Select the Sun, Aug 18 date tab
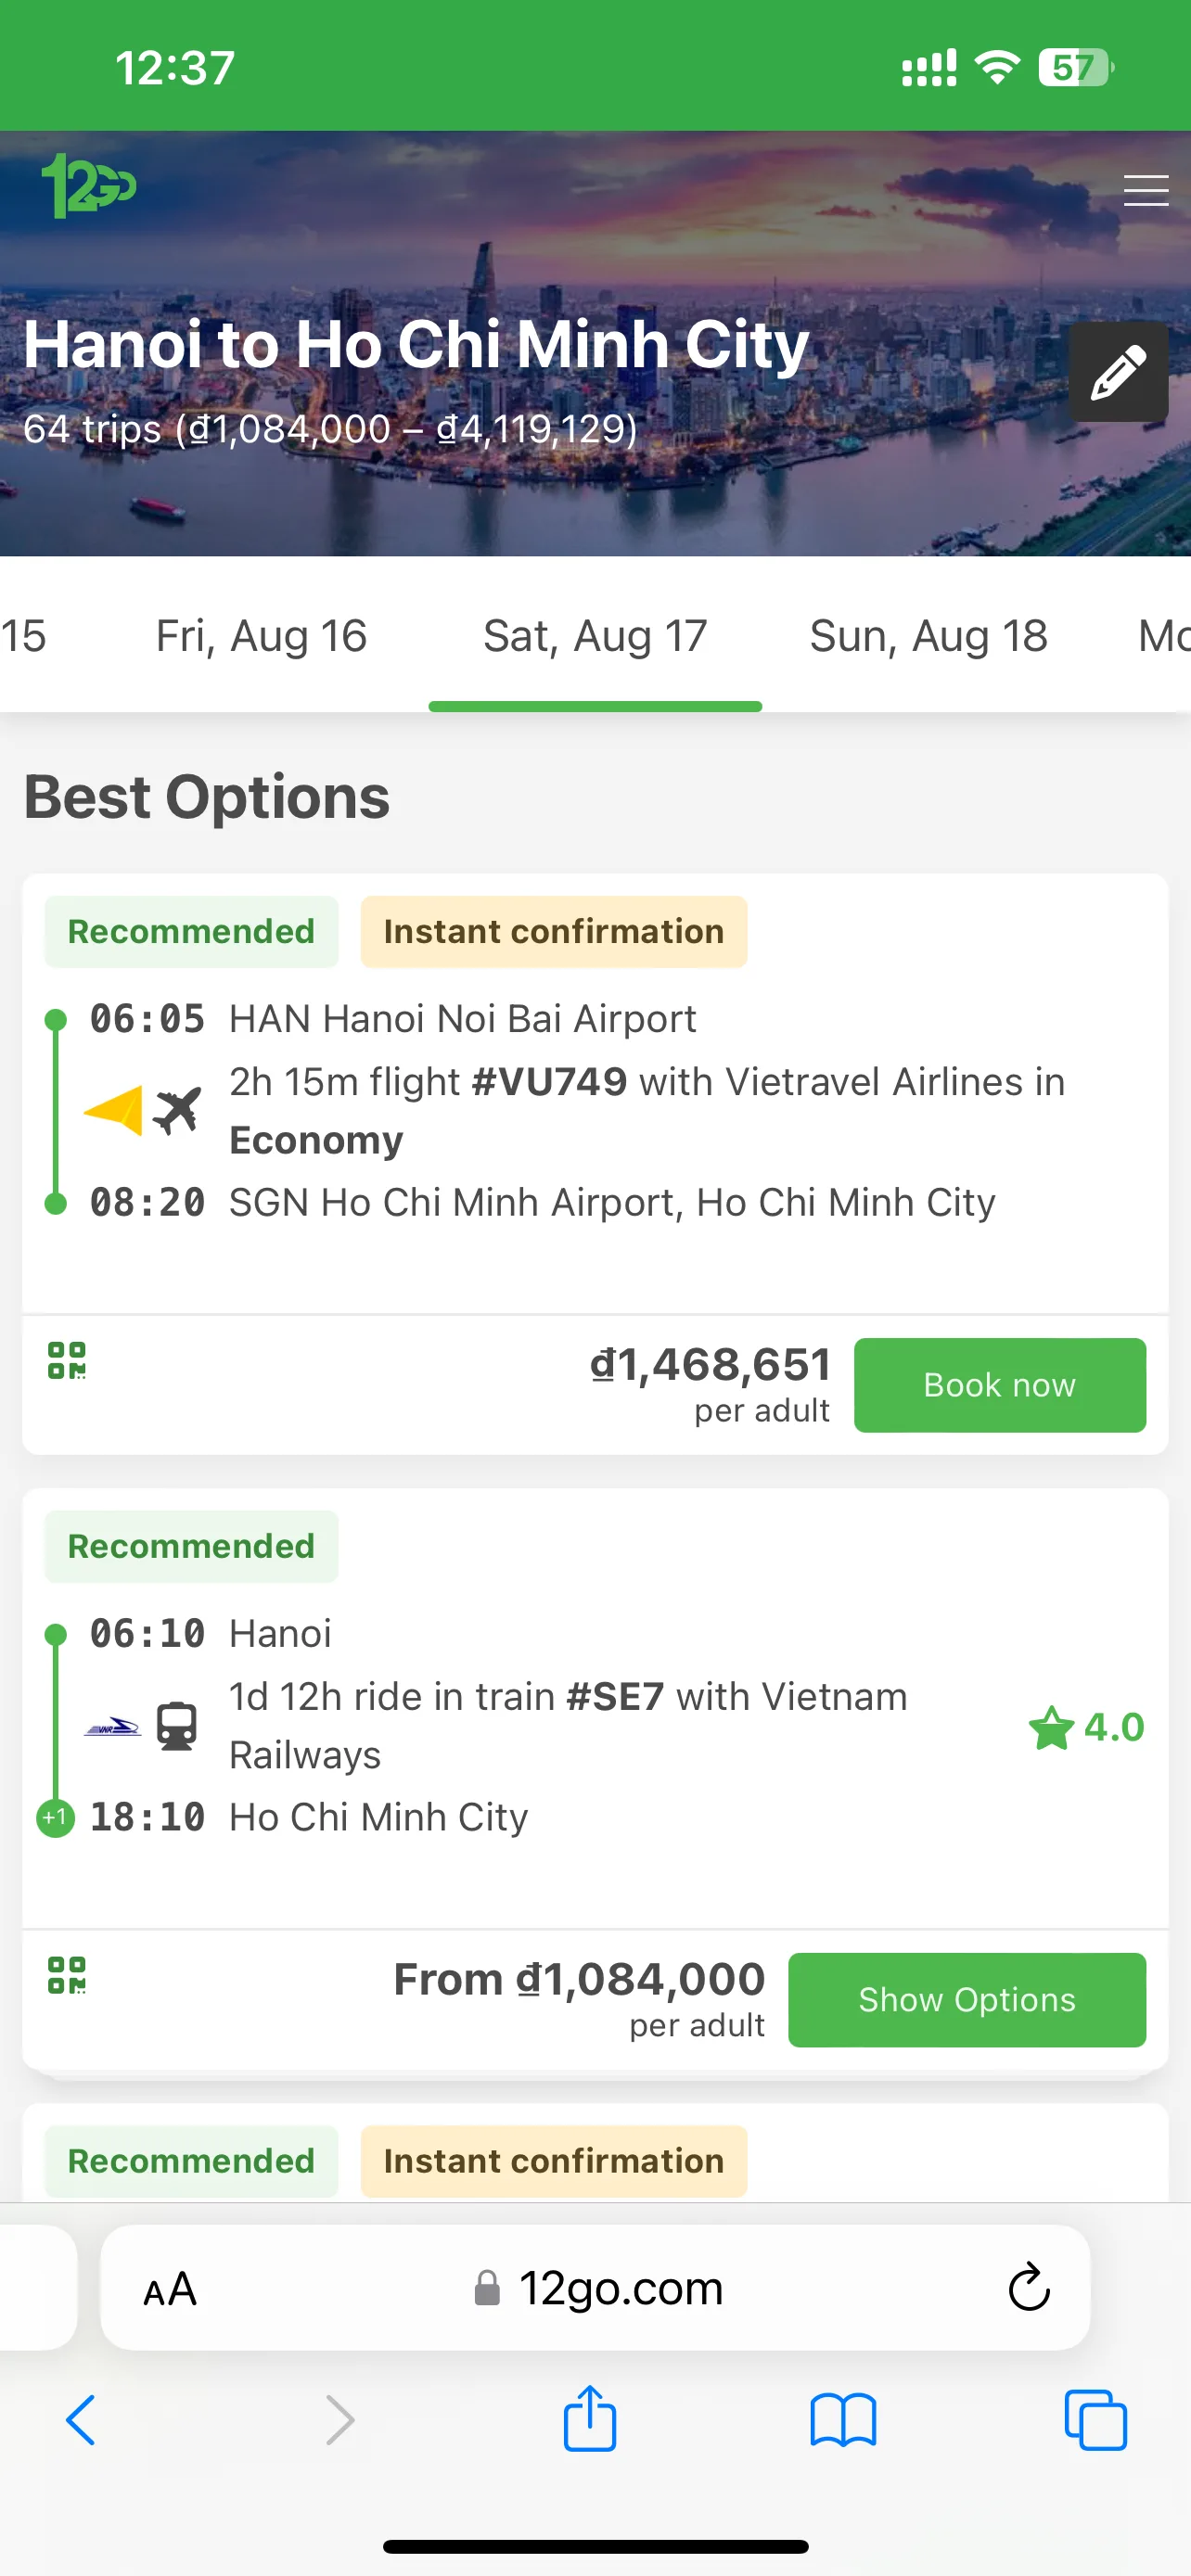 pos(928,636)
